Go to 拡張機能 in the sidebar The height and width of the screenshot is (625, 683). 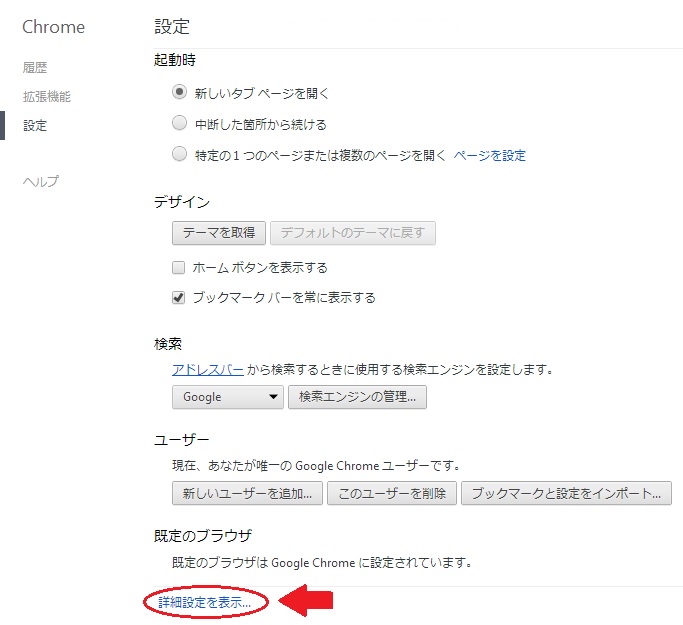47,96
